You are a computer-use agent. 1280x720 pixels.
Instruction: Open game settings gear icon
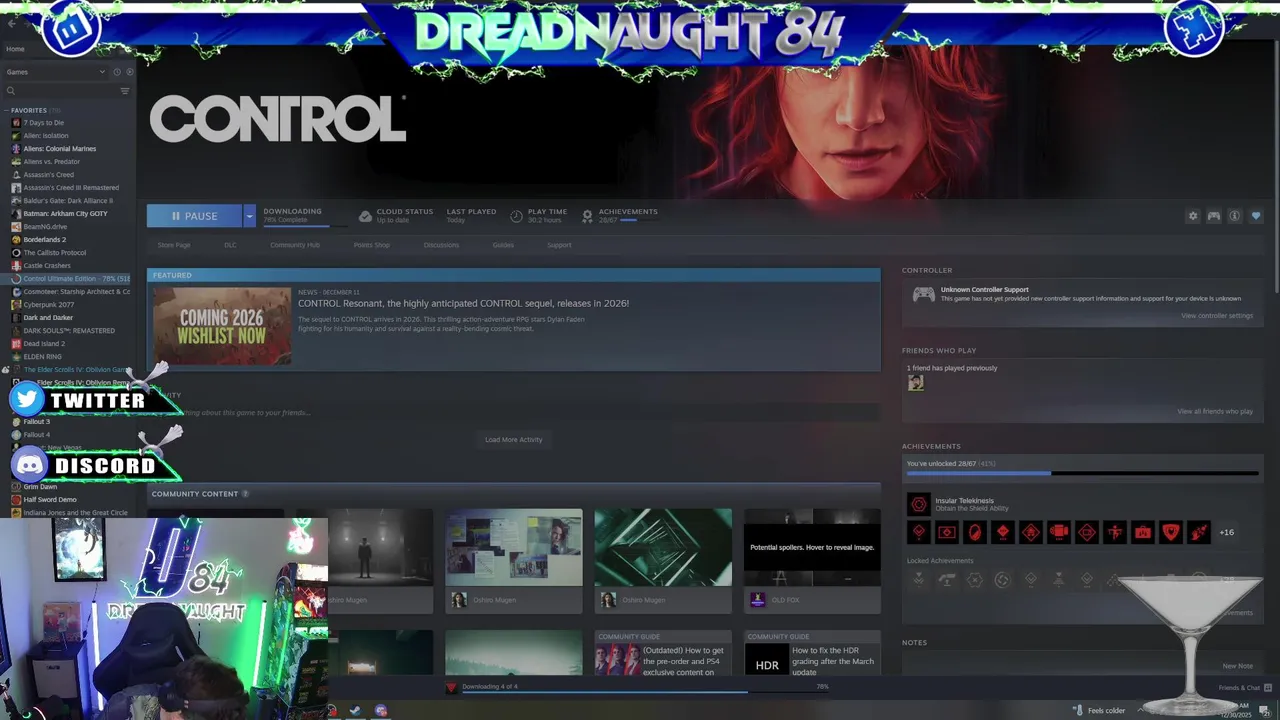click(x=1192, y=216)
